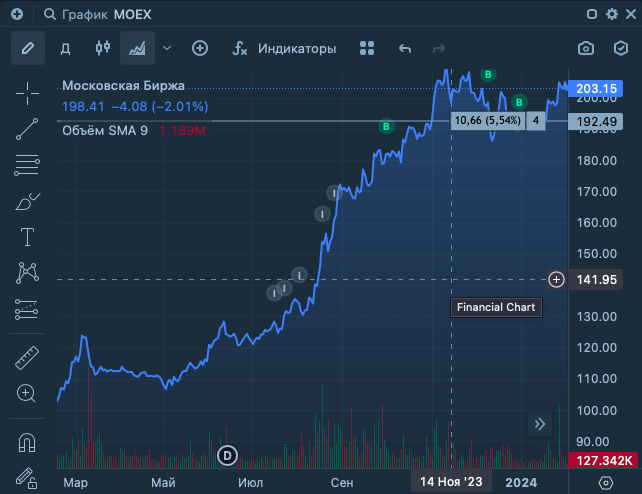Screen dimensions: 642x494
Task: Maximize the chart widget
Action: pyautogui.click(x=592, y=14)
